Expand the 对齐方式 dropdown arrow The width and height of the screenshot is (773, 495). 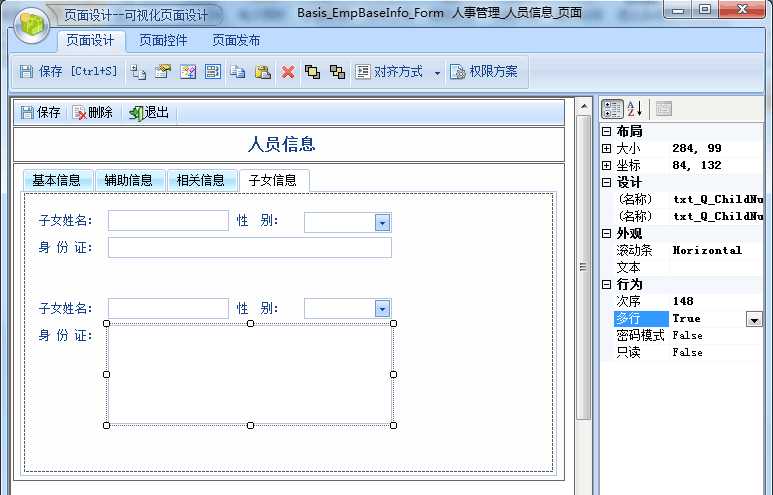(x=437, y=73)
